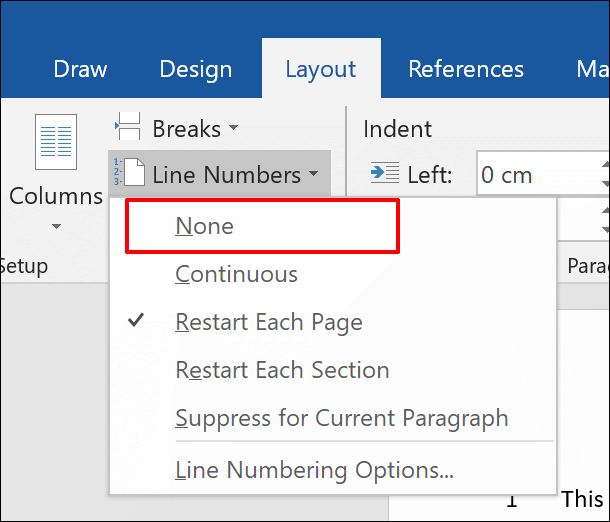Screen dimensions: 610x522
Task: Select Continuous line numbering
Action: coord(236,274)
